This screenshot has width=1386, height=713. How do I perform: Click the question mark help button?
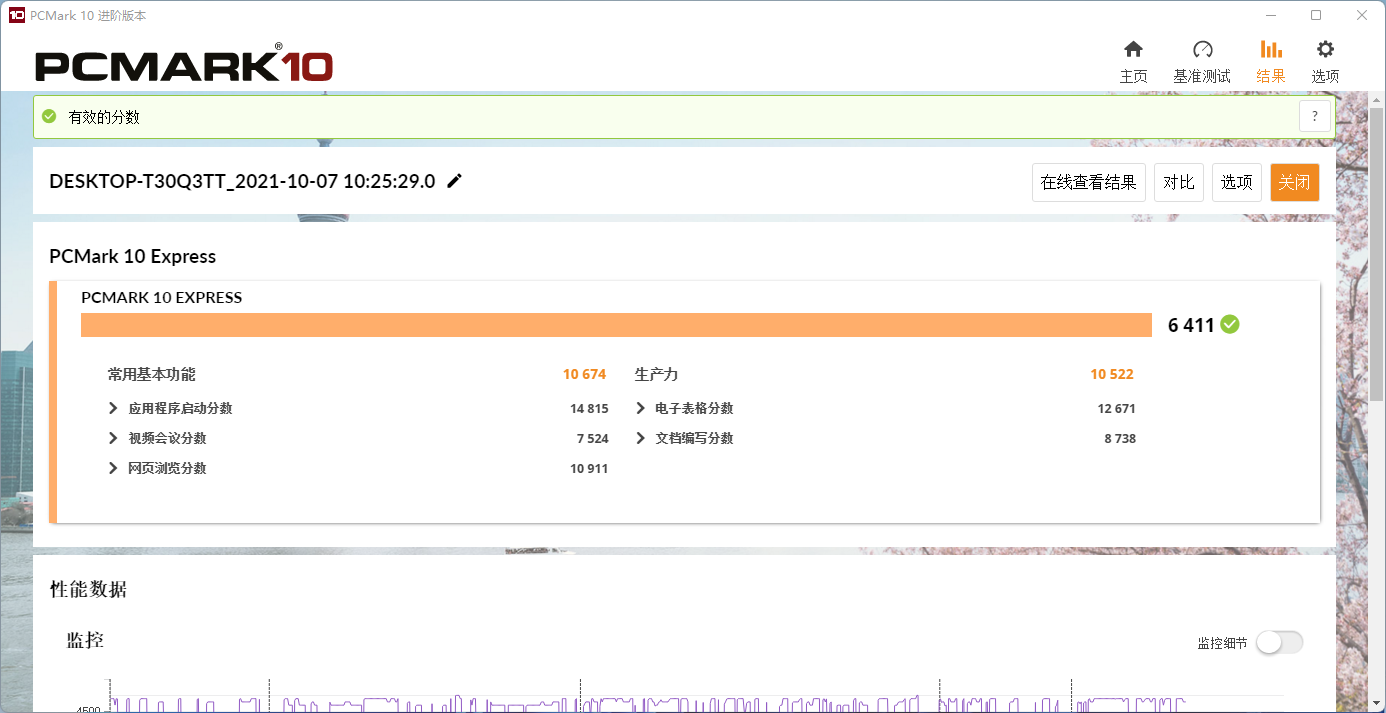1315,116
